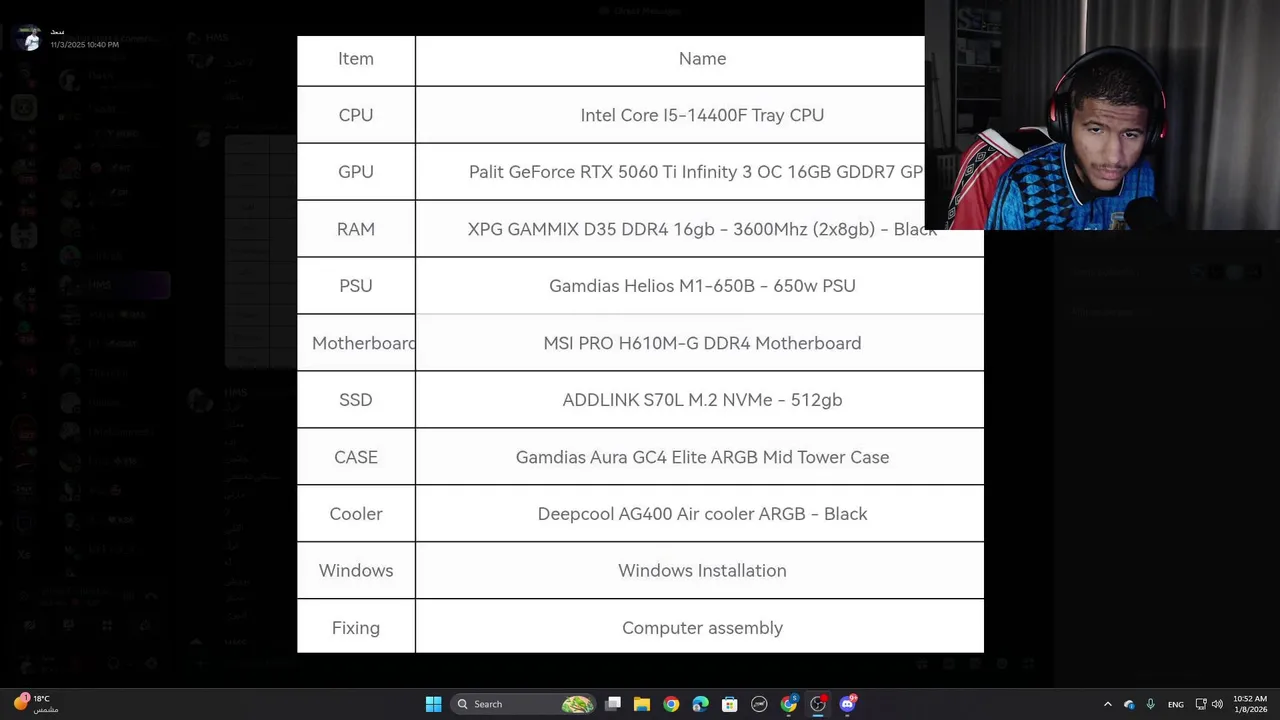Screen dimensions: 1280x720
Task: Click the 'Cooler' label cell
Action: click(356, 514)
